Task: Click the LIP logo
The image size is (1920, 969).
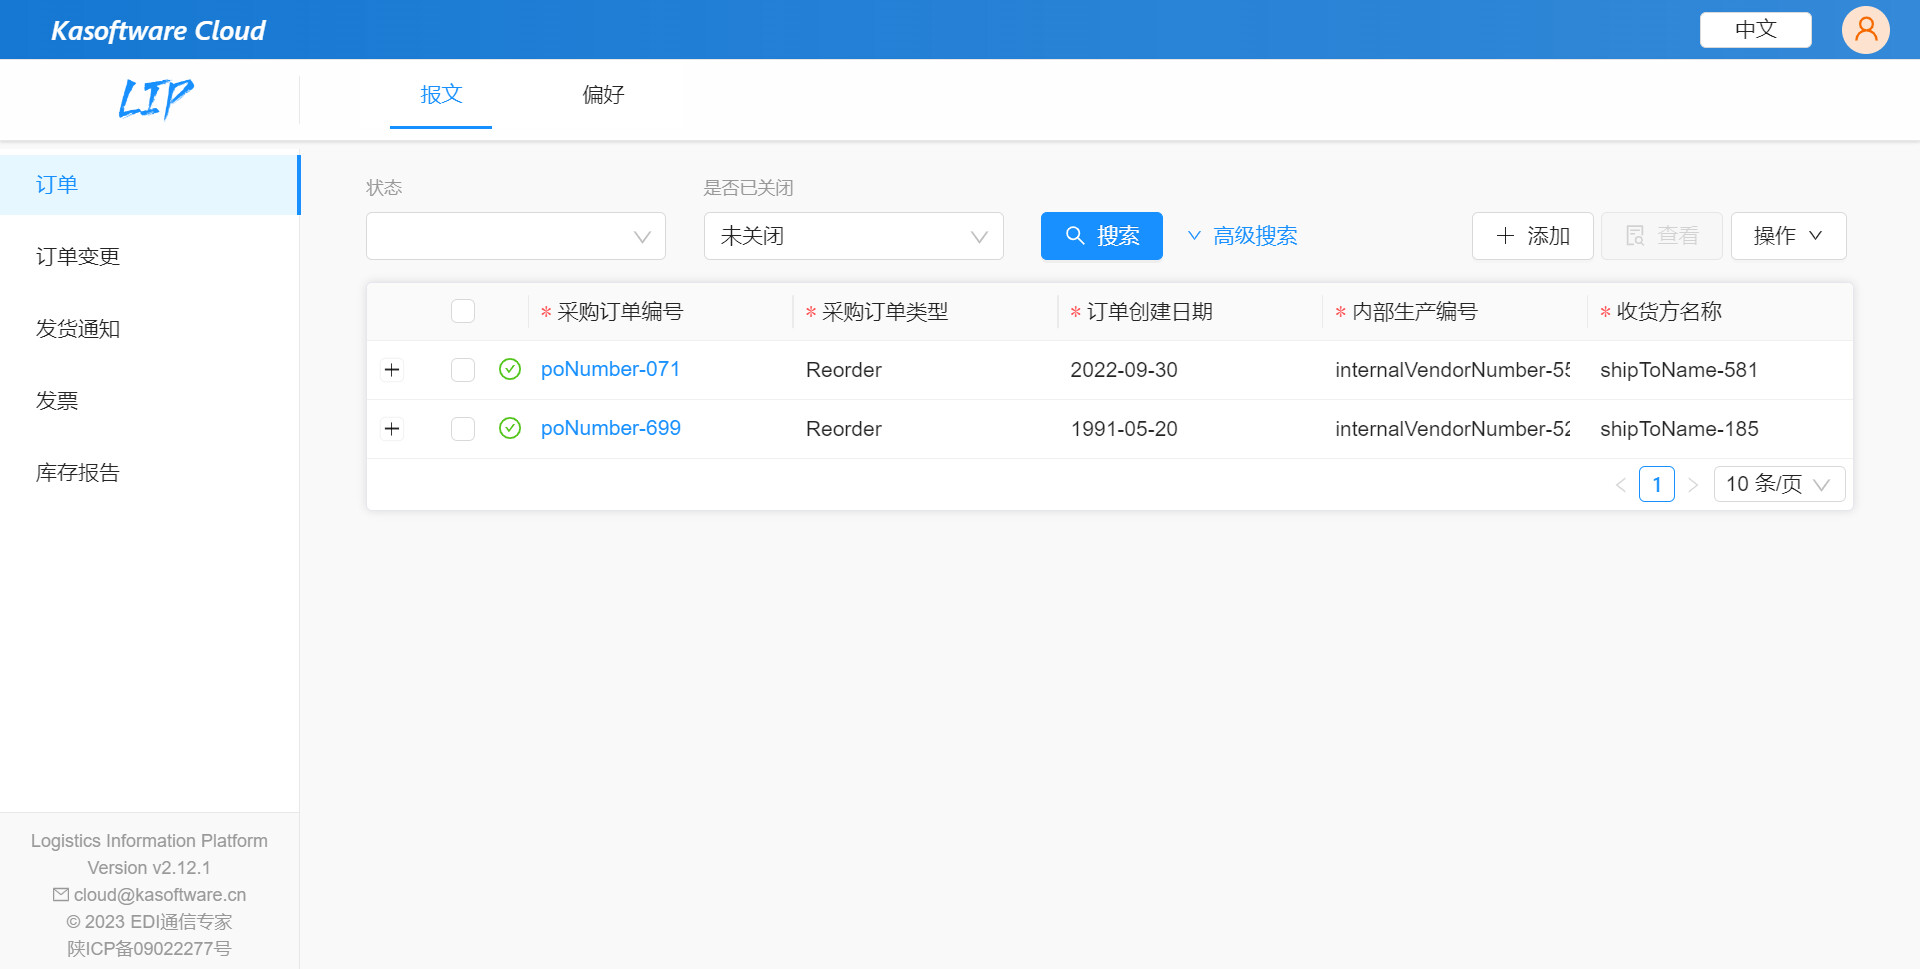Action: coord(155,99)
